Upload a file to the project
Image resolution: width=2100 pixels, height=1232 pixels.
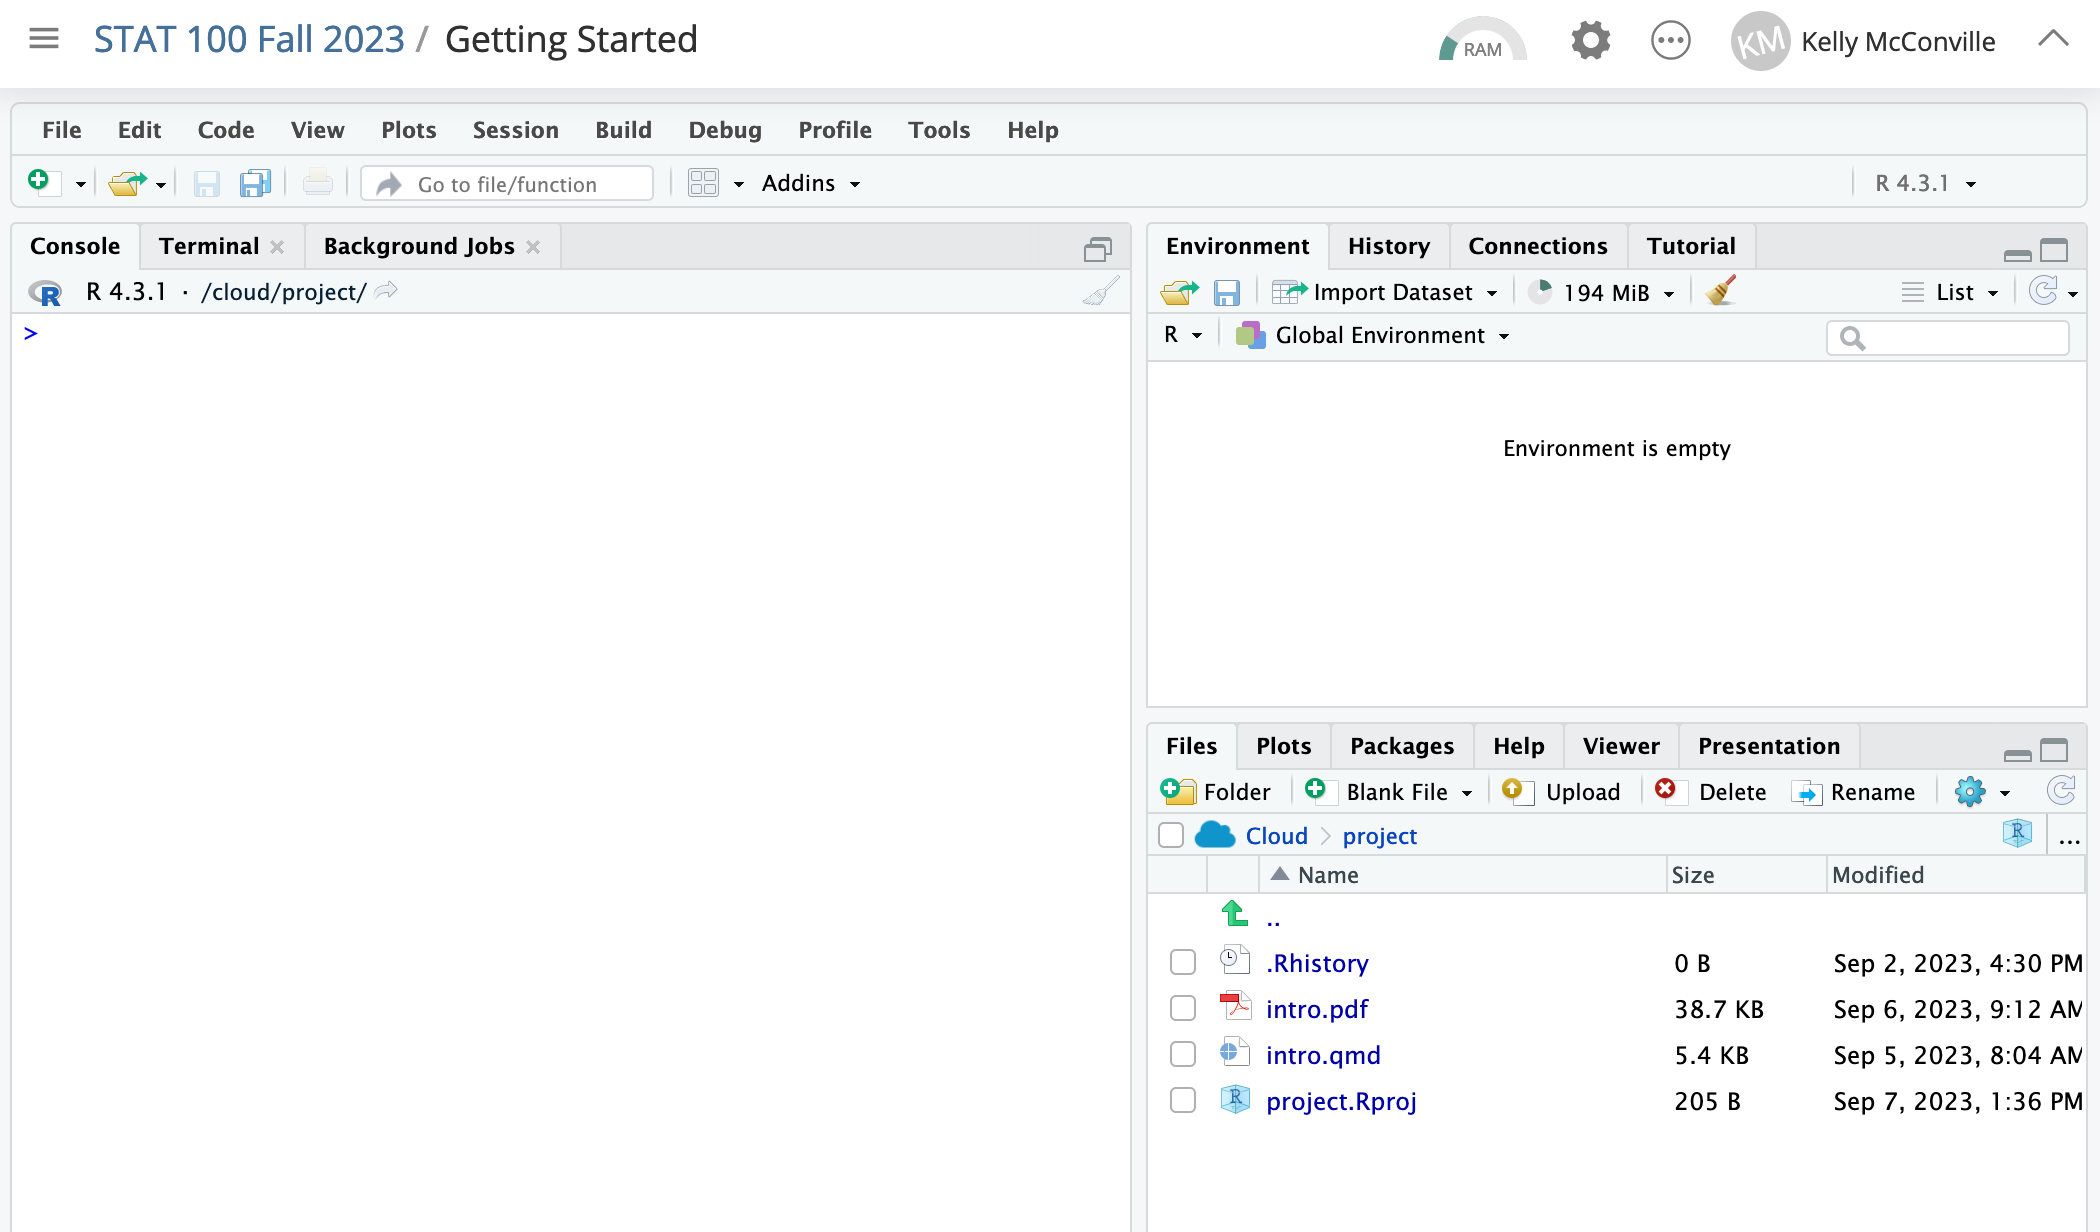[1561, 791]
